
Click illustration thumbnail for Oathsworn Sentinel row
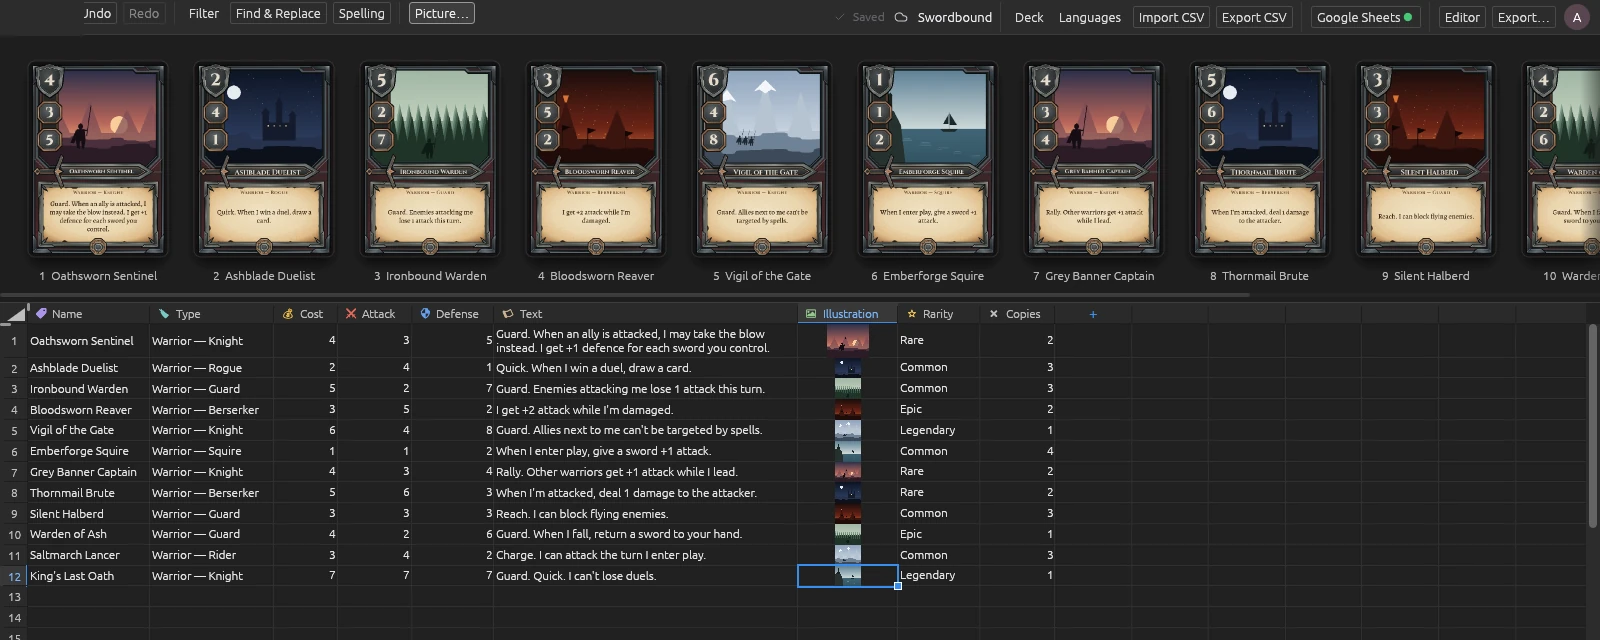pyautogui.click(x=848, y=340)
